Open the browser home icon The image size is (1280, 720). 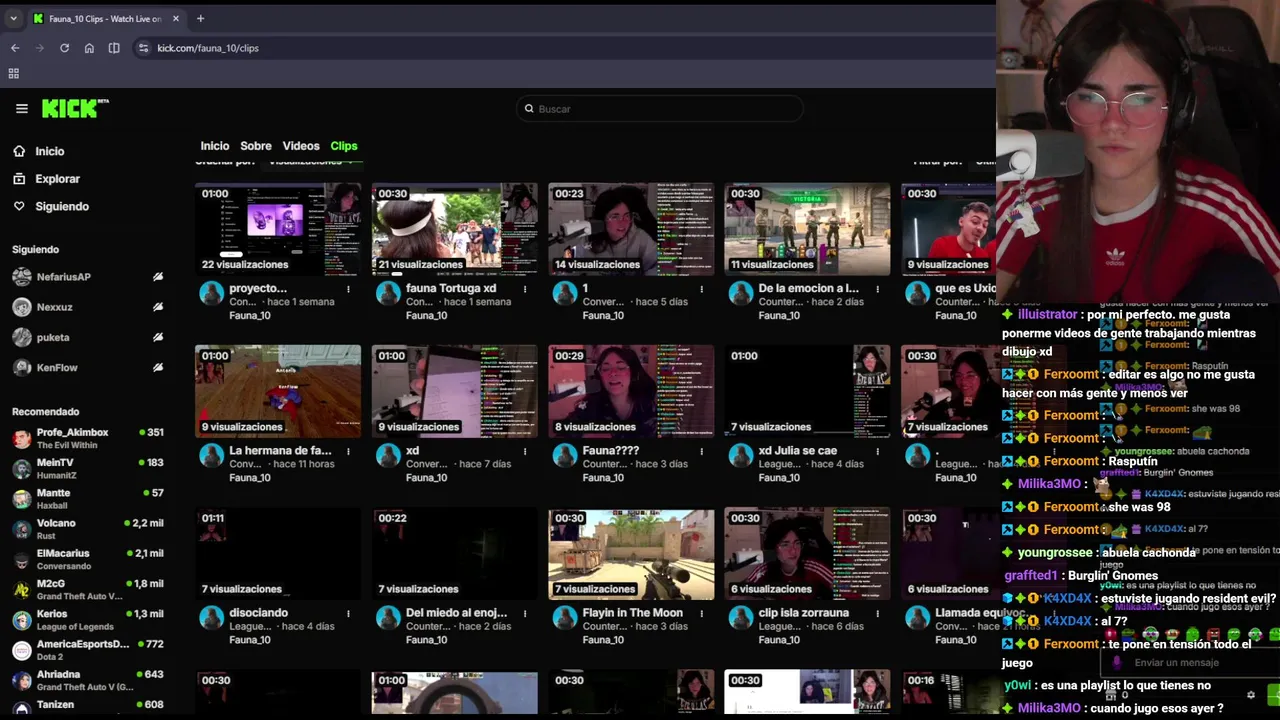tap(89, 48)
